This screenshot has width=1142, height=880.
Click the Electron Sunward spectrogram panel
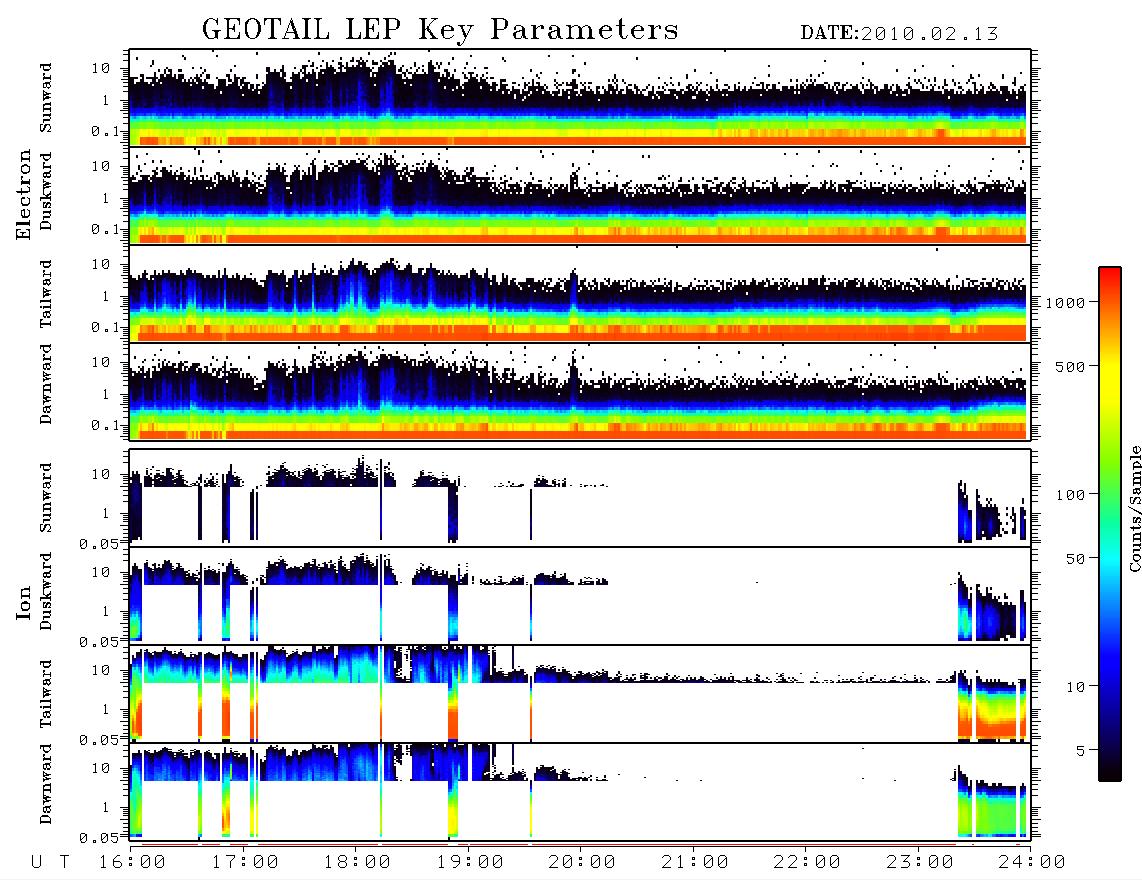tap(580, 98)
